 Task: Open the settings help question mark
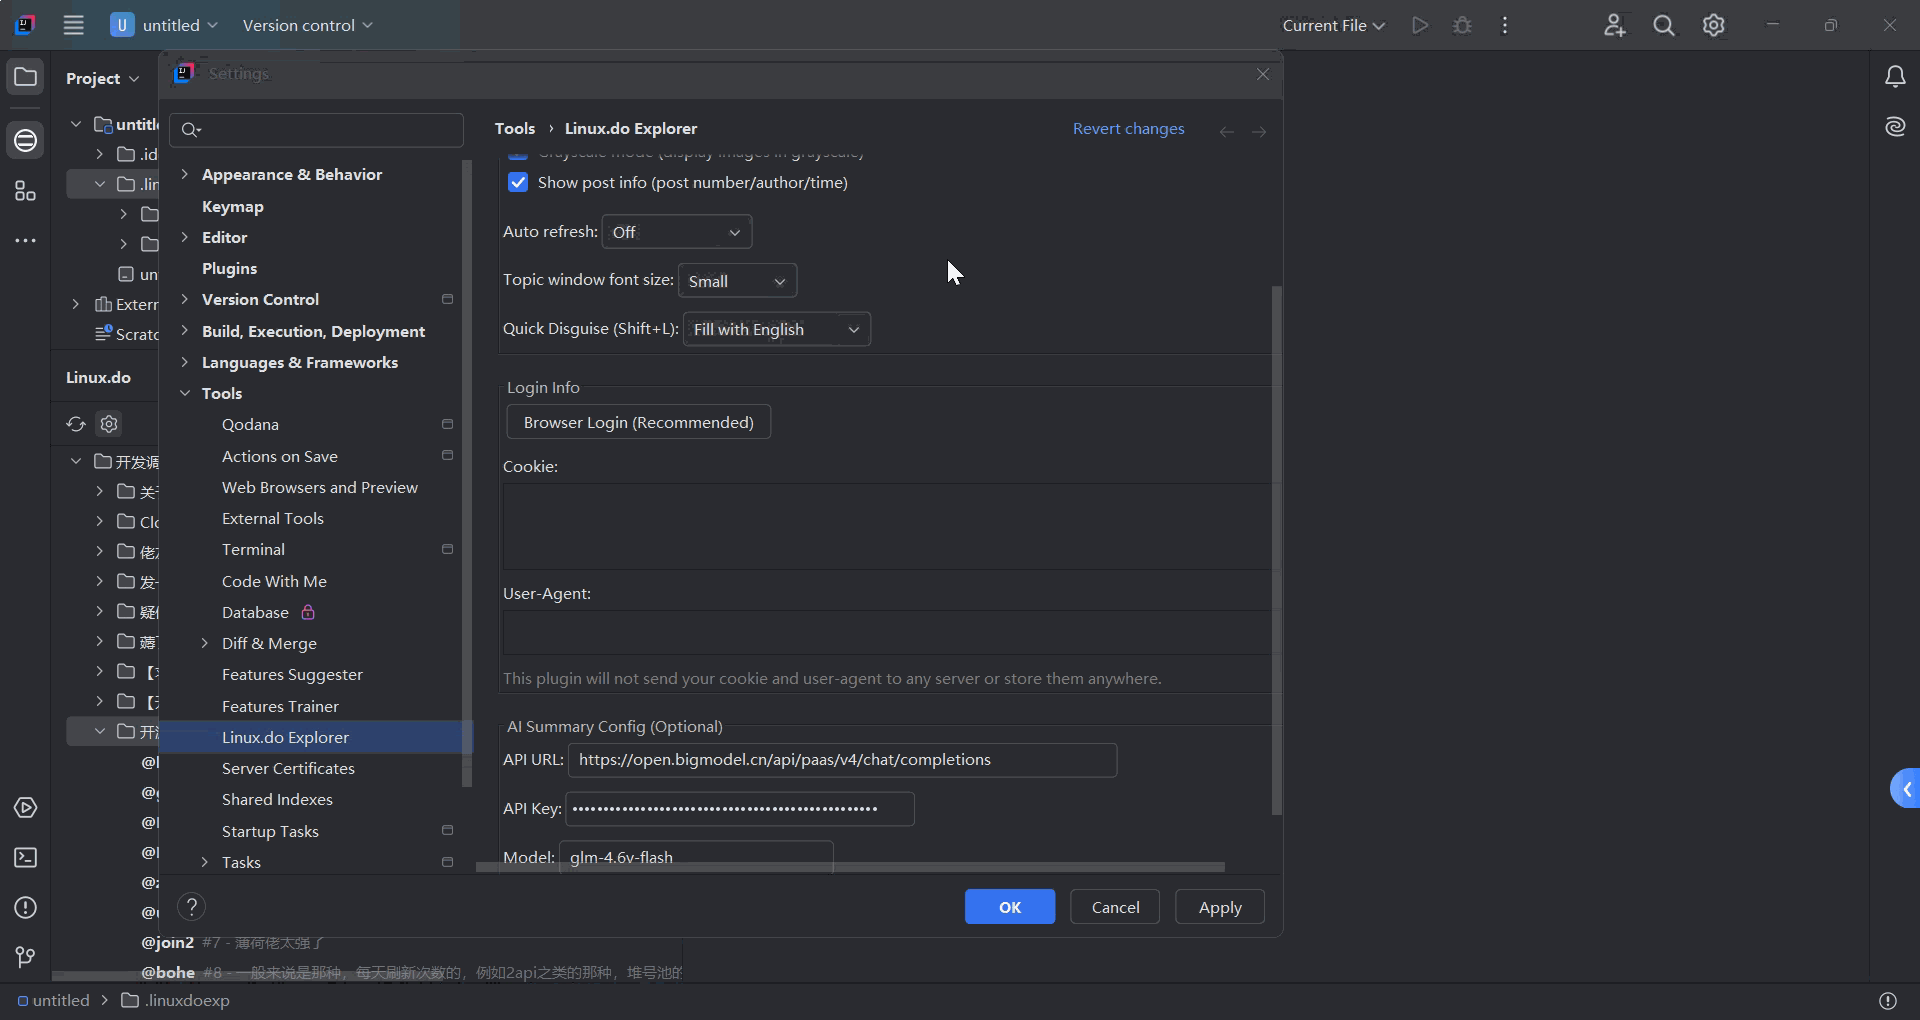click(191, 907)
